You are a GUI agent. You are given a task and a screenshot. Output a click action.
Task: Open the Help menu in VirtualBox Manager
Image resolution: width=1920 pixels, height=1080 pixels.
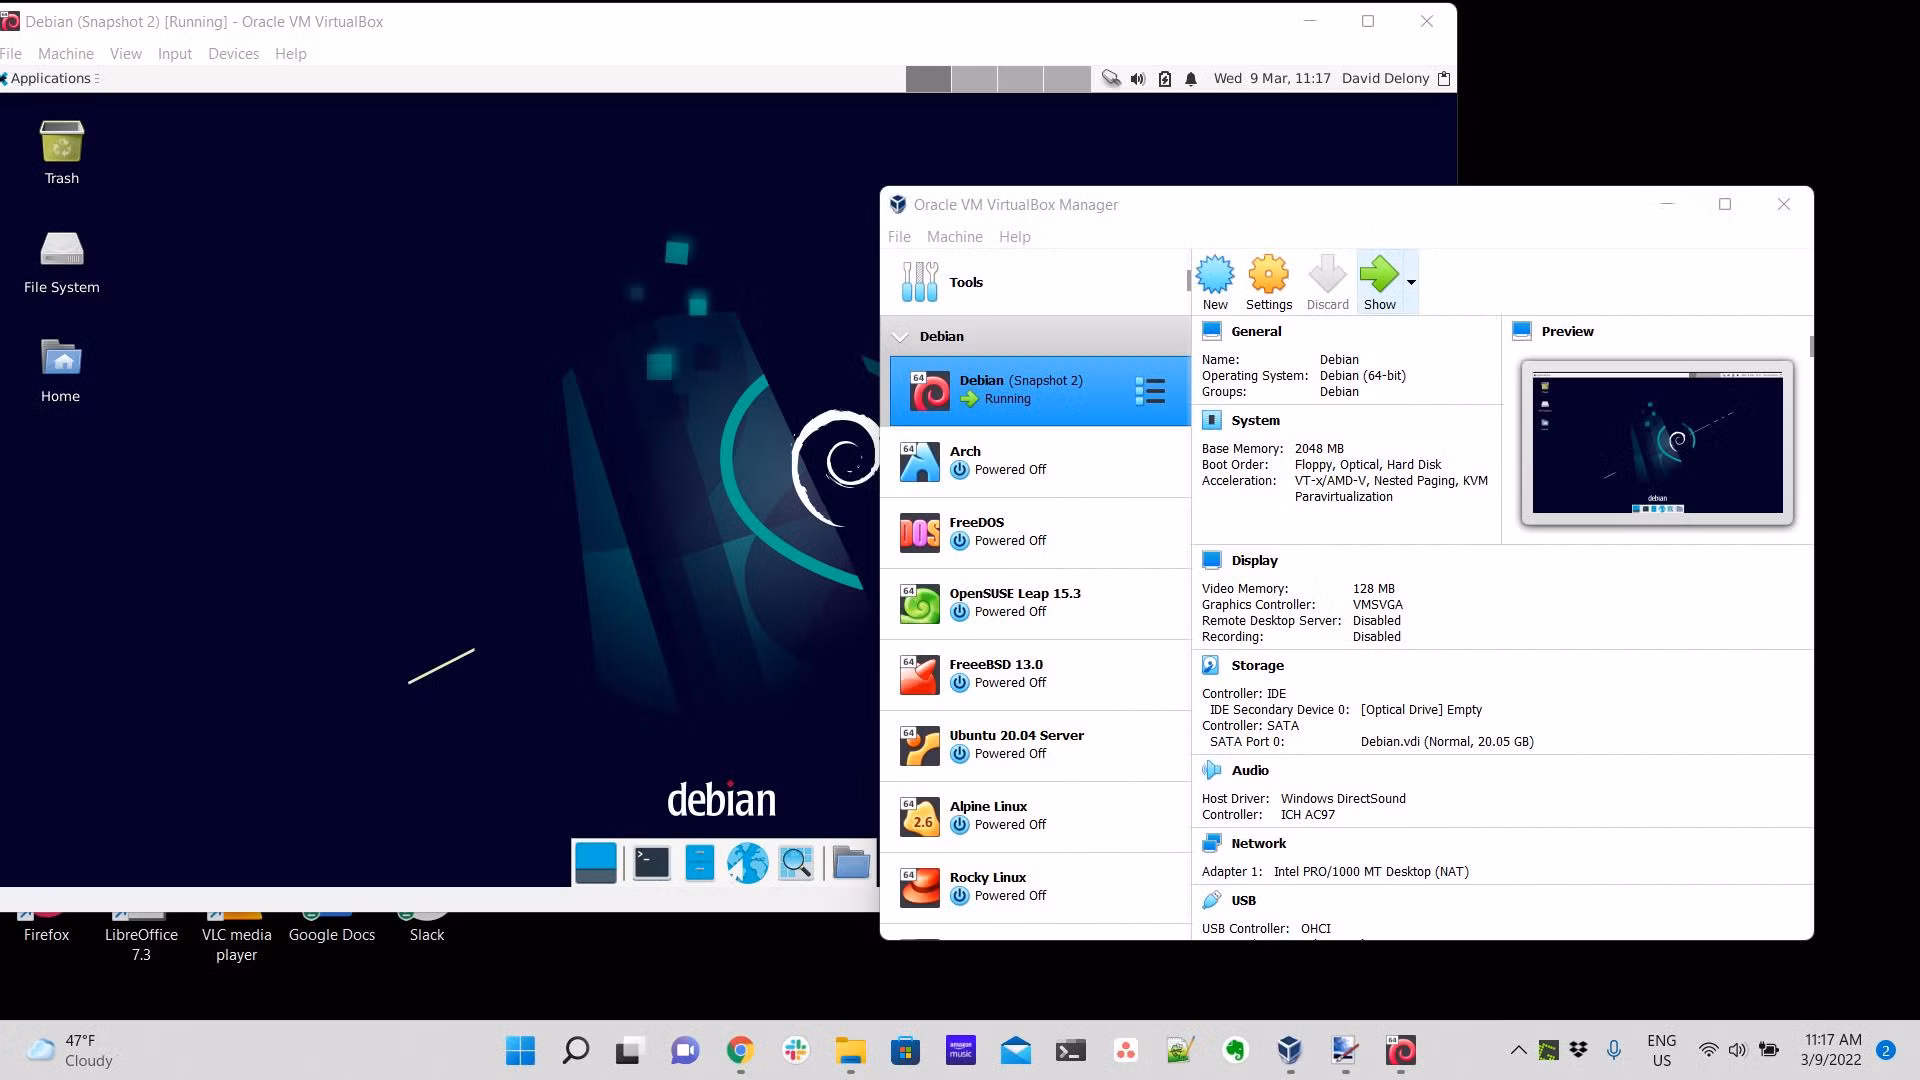(x=1014, y=237)
